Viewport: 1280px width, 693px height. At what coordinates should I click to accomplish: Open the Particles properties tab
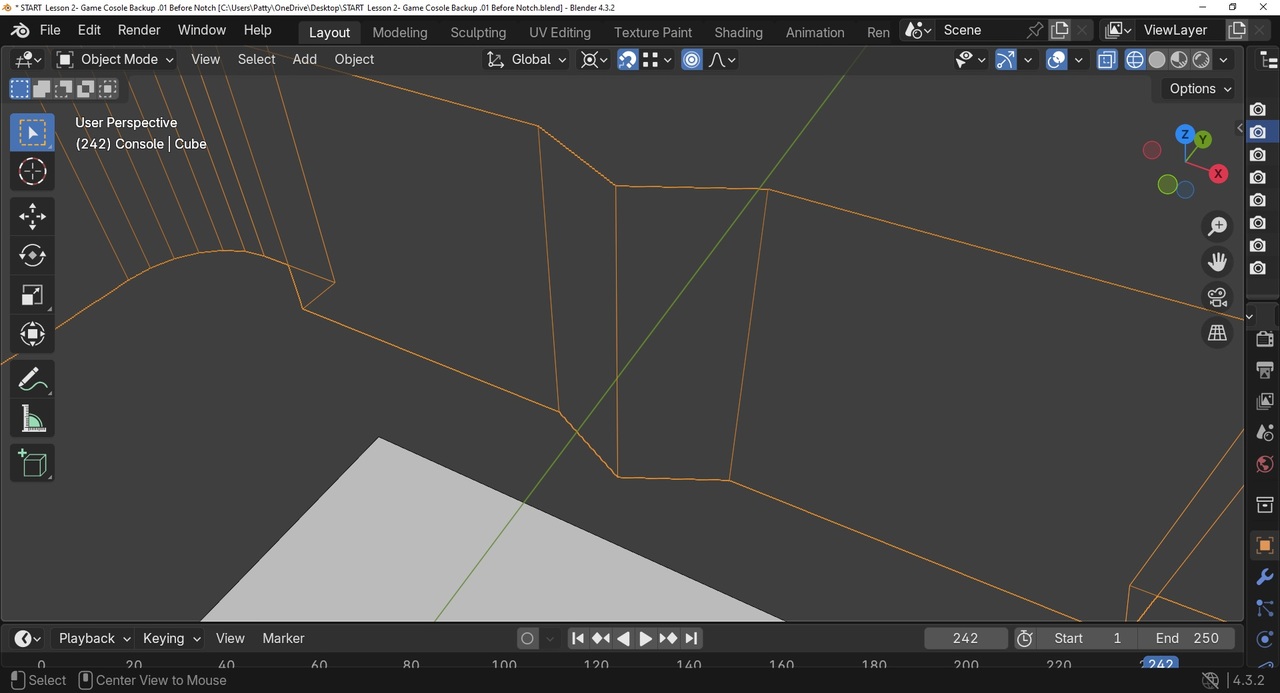click(1264, 608)
